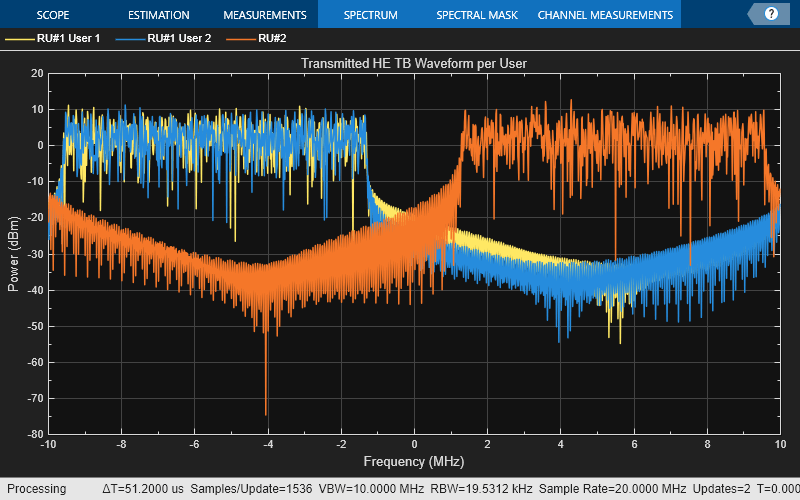Image resolution: width=800 pixels, height=500 pixels.
Task: Click the 10 tick label on frequency axis
Action: click(780, 444)
